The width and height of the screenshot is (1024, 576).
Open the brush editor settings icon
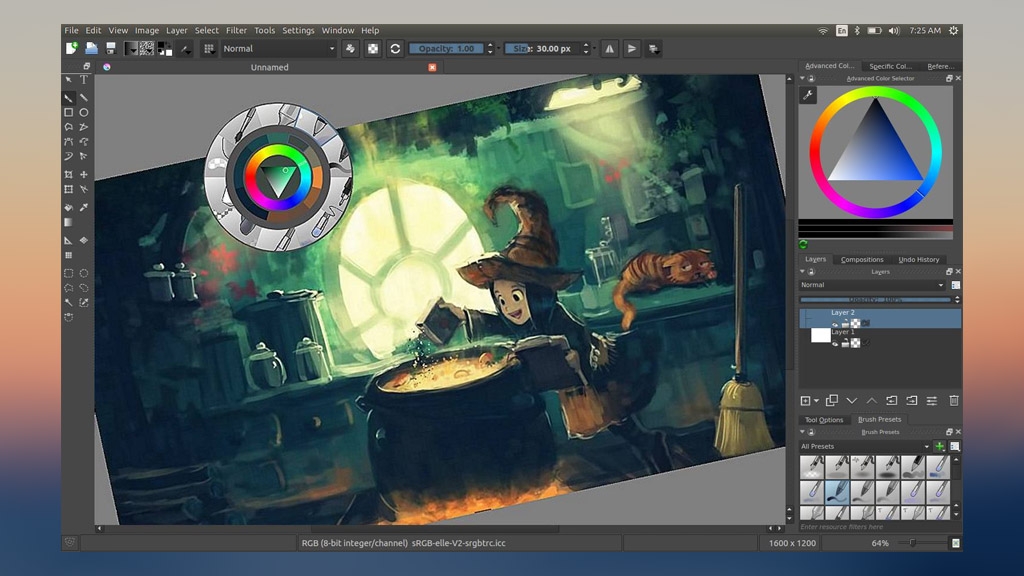[186, 48]
